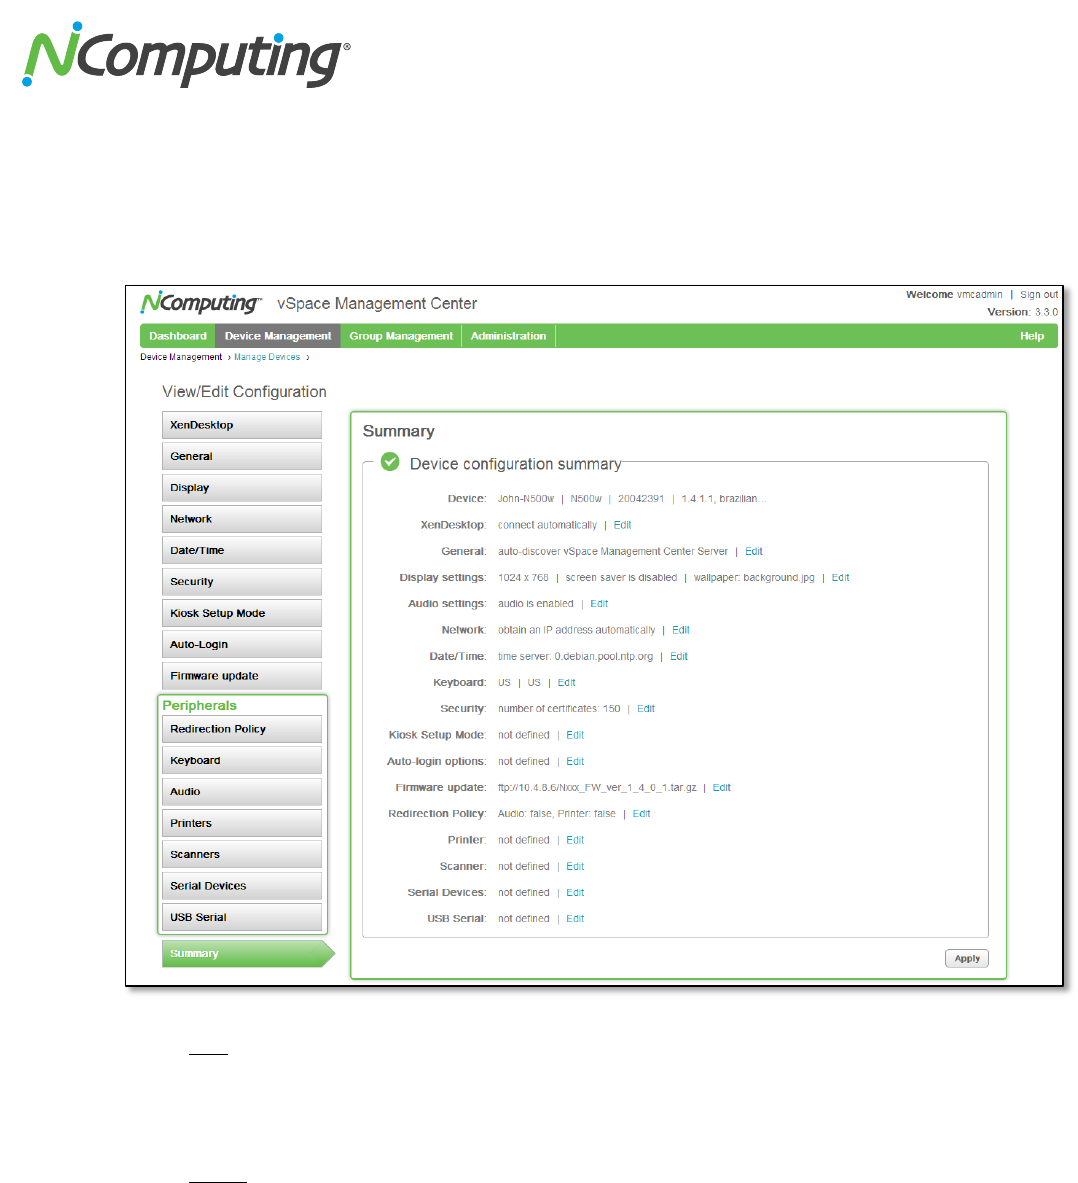Screen dimensions: 1078x1183
Task: Edit Scanner not defined row
Action: click(x=575, y=866)
